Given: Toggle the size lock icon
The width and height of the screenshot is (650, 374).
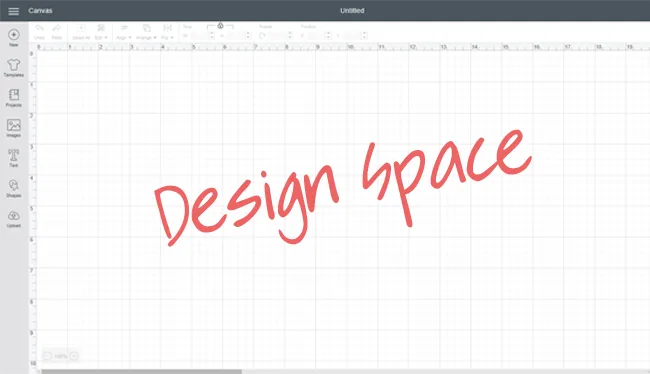Looking at the screenshot, I should pos(221,26).
